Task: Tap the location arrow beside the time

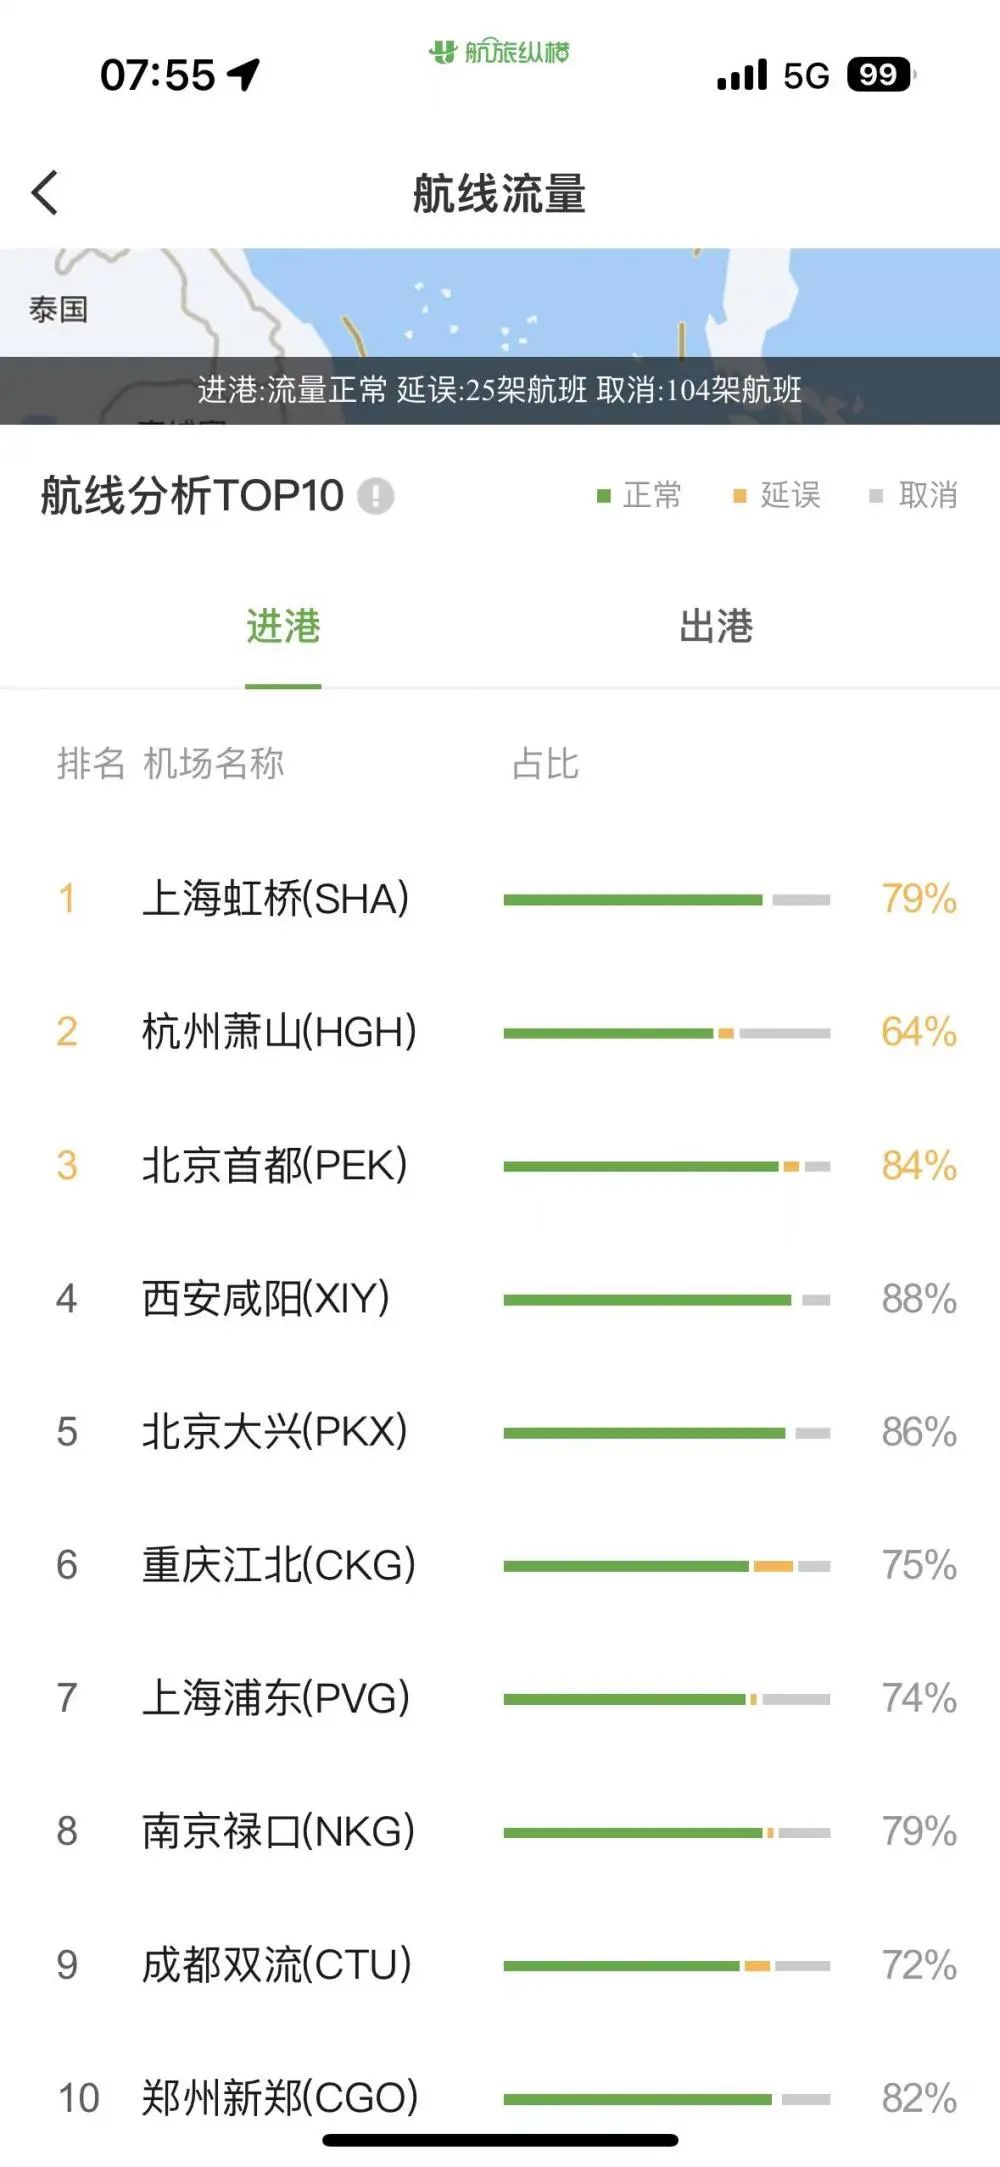Action: tap(243, 74)
